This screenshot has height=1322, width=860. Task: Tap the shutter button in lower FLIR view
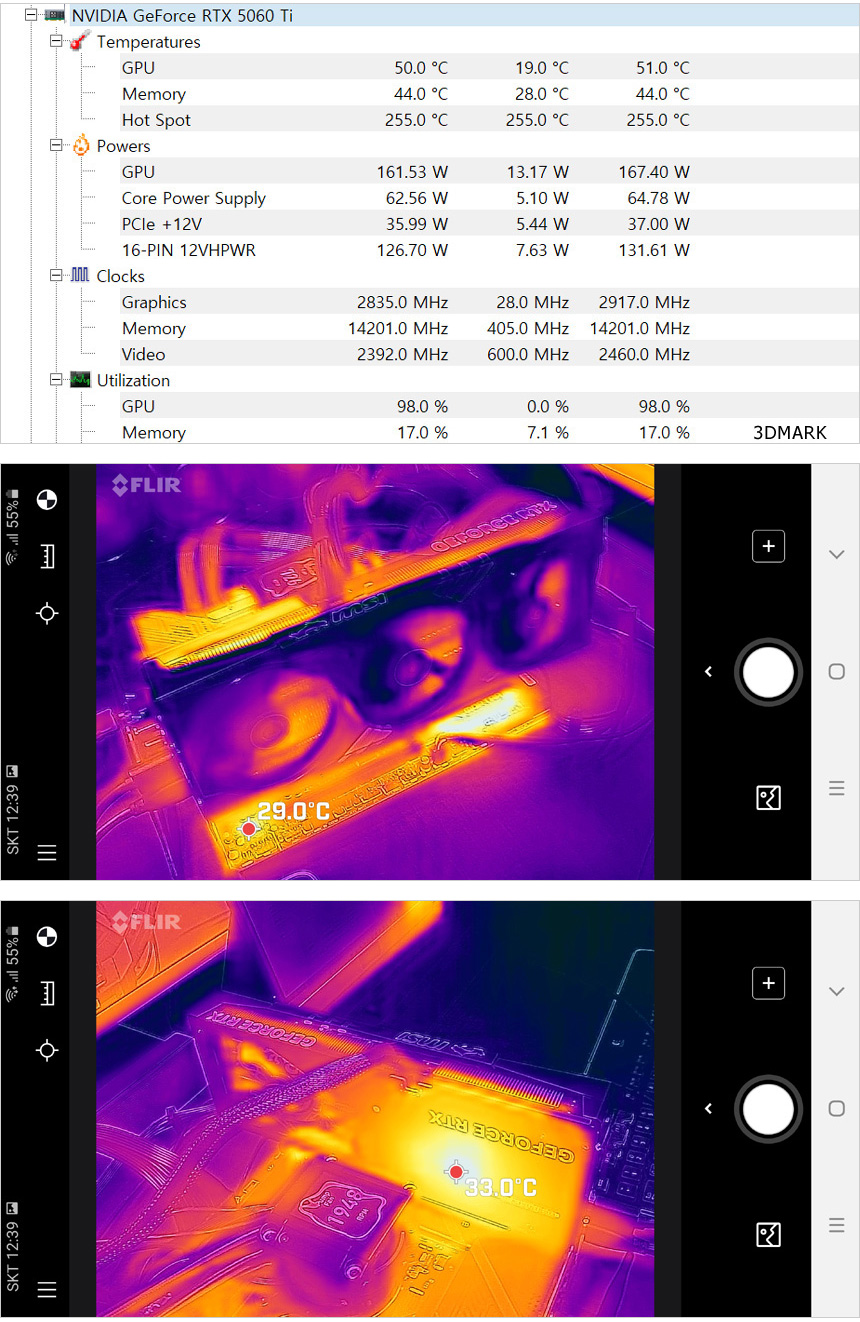pos(768,1109)
